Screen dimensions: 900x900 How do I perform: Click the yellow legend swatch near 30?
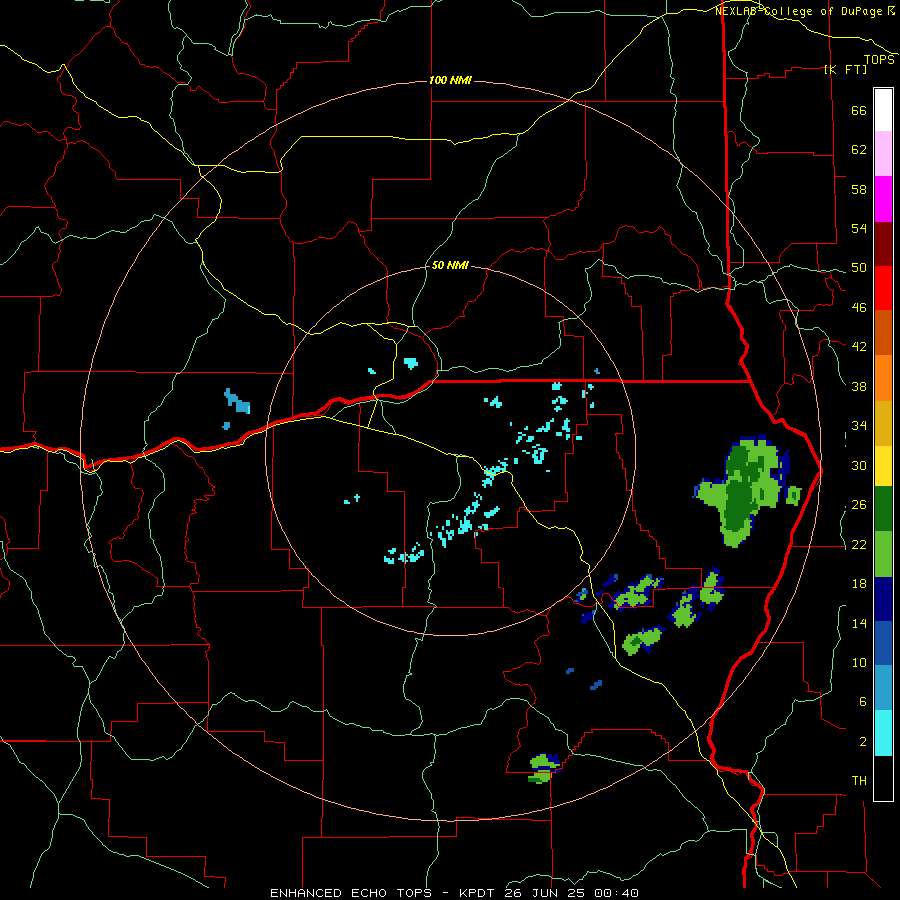883,466
